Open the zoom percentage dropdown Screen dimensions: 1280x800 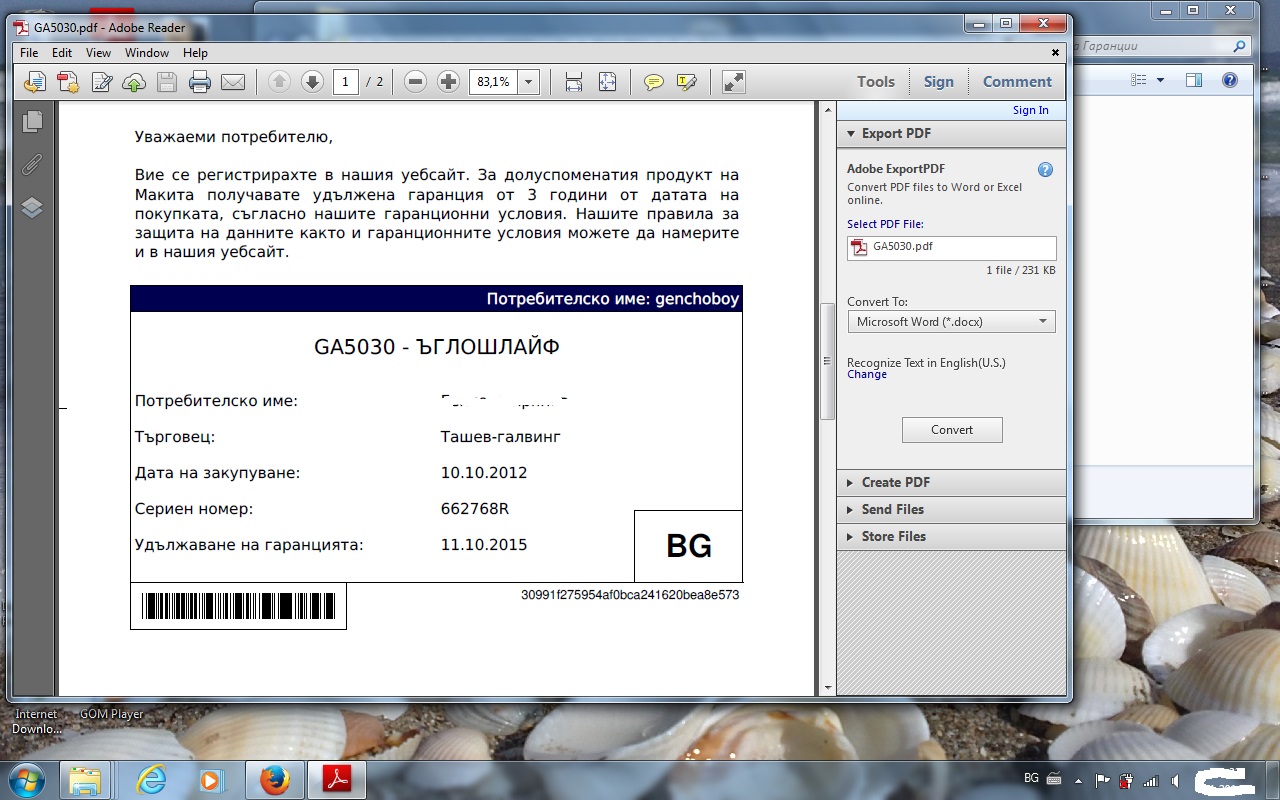click(x=529, y=82)
